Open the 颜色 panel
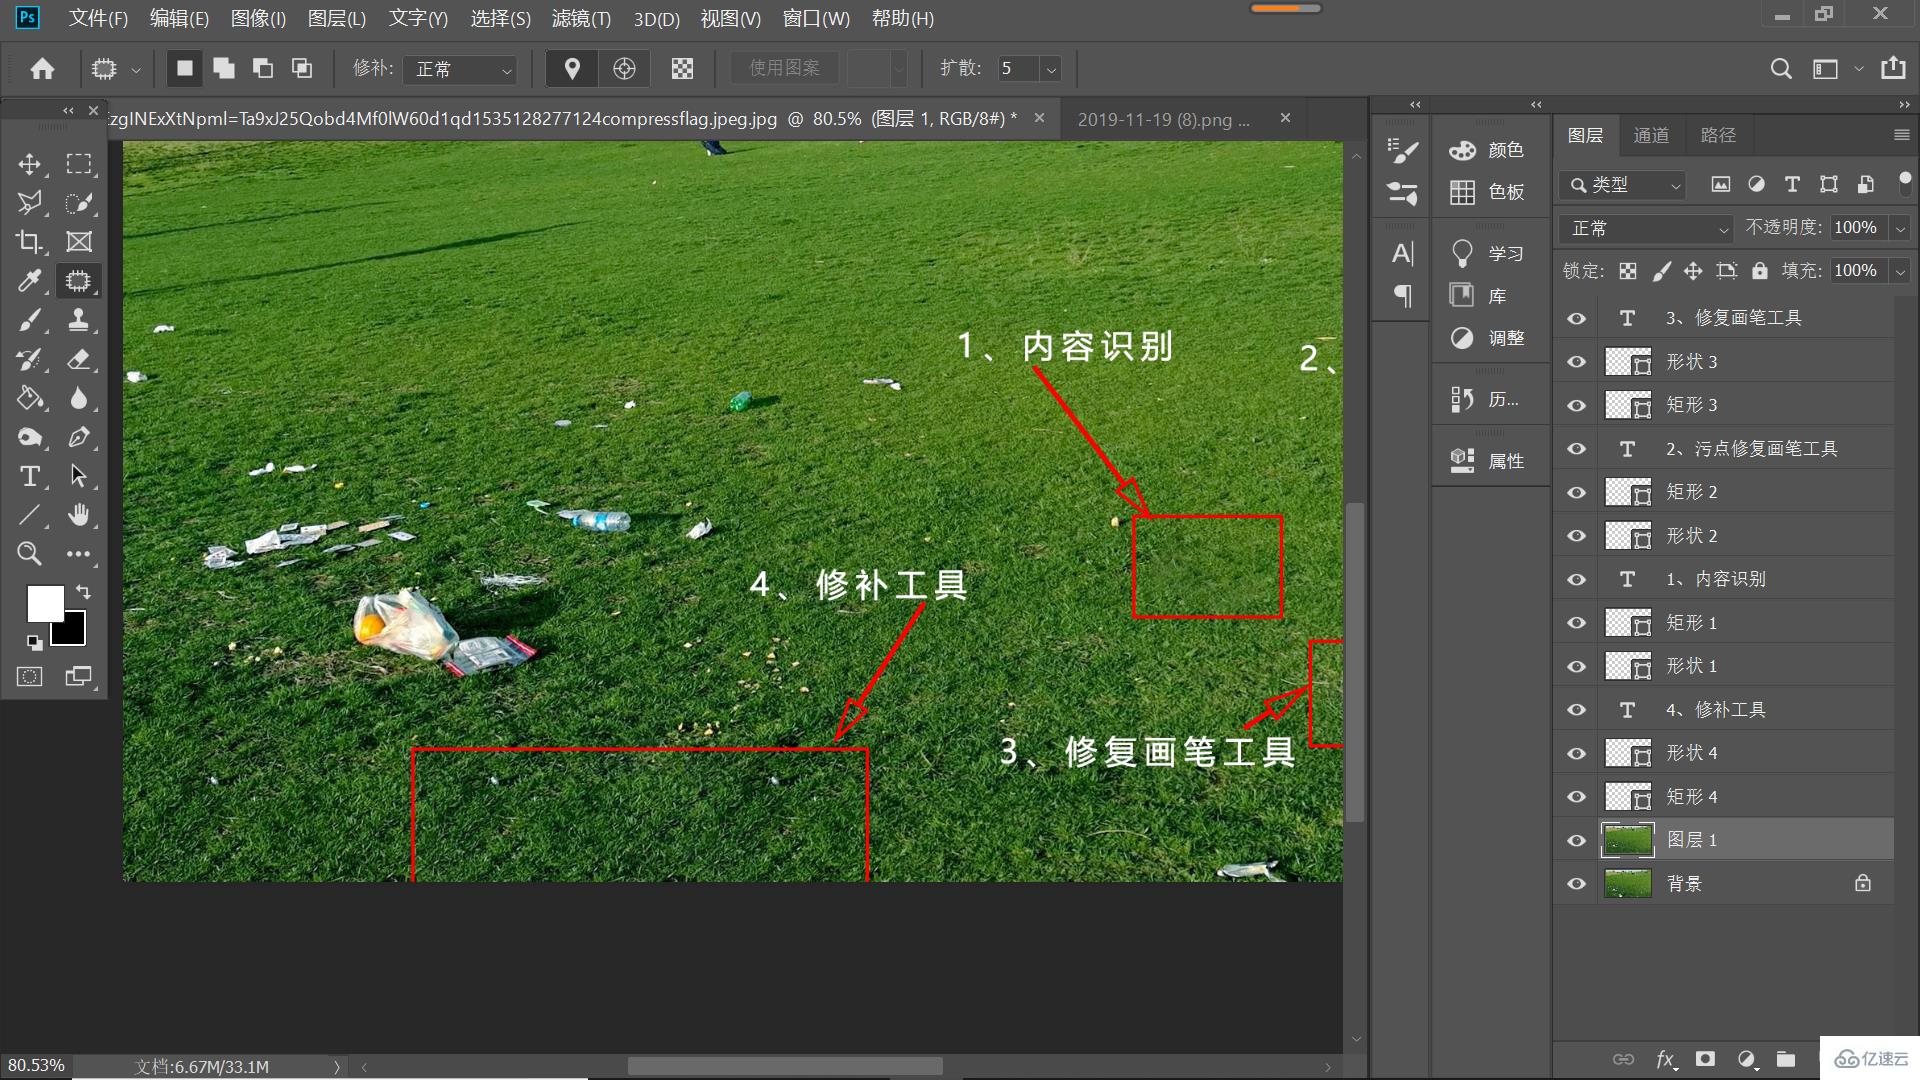1920x1080 pixels. (x=1487, y=150)
